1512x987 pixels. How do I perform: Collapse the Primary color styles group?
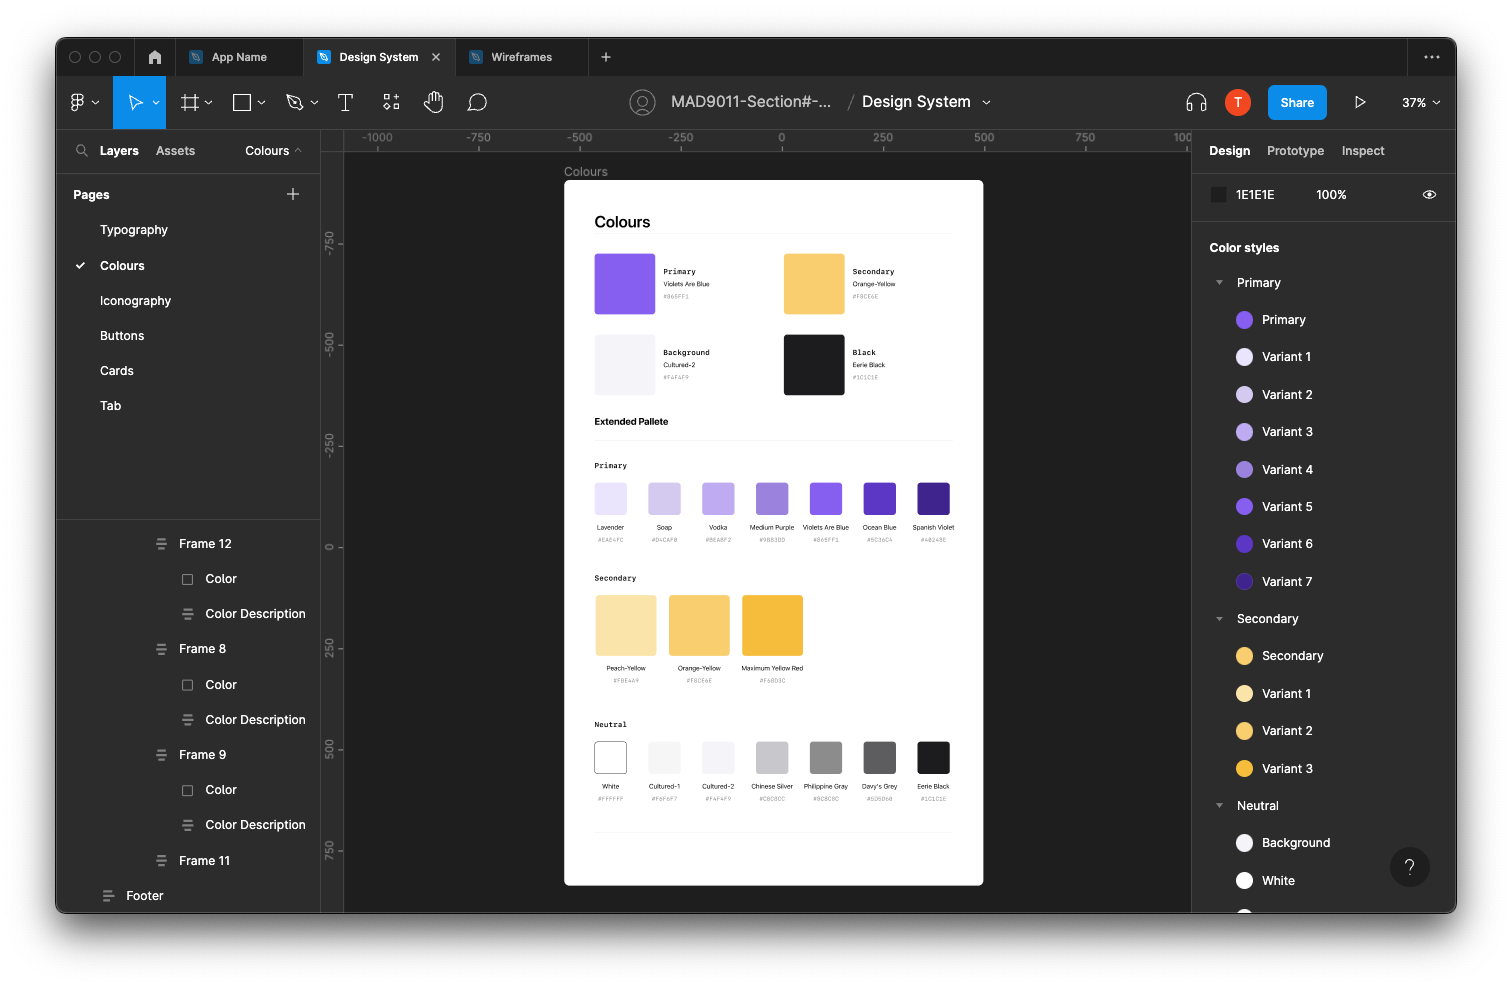1219,283
